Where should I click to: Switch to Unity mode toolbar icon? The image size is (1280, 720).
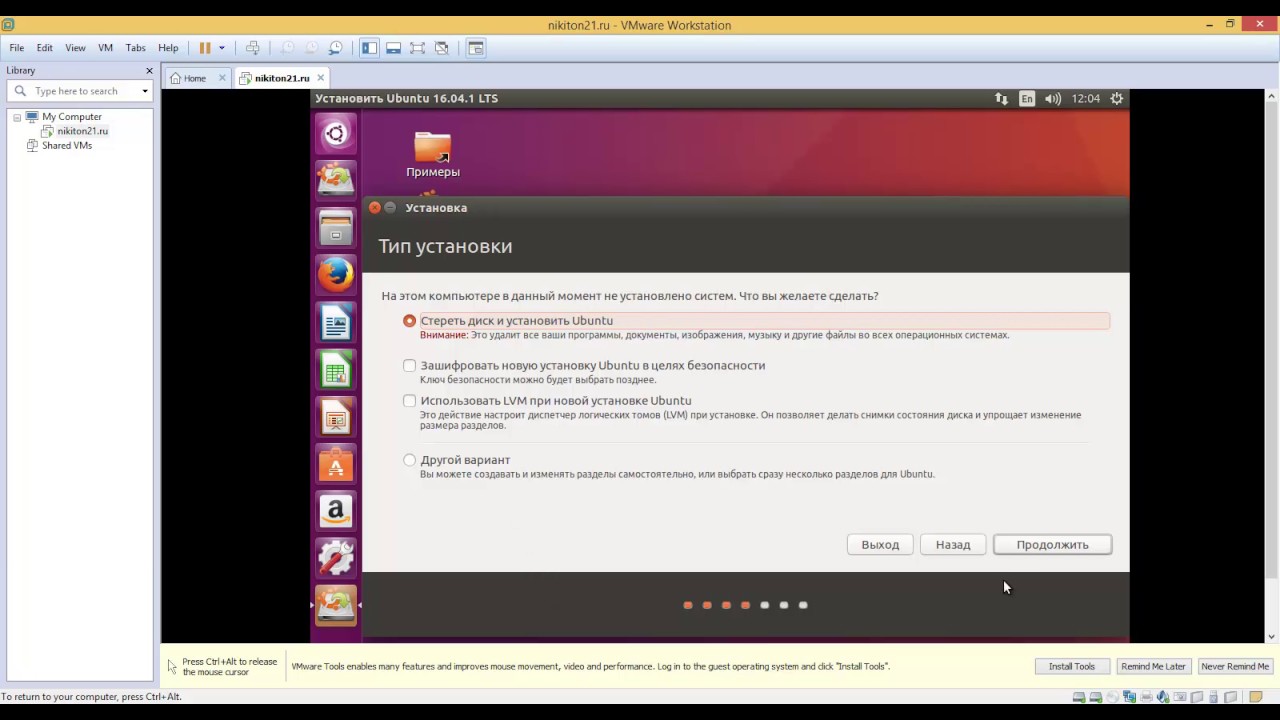coord(442,48)
